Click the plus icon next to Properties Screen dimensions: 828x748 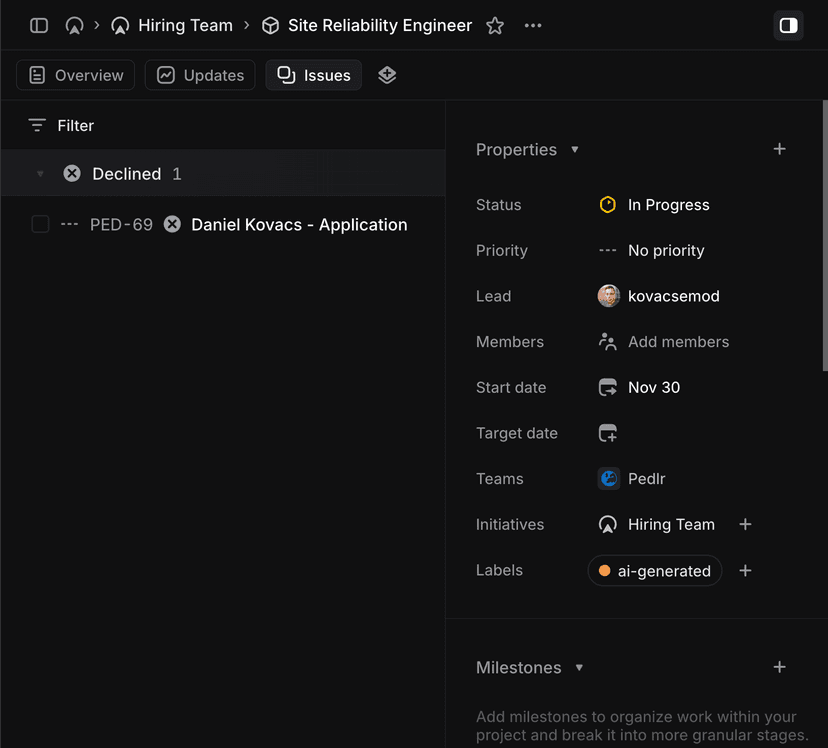coord(779,149)
